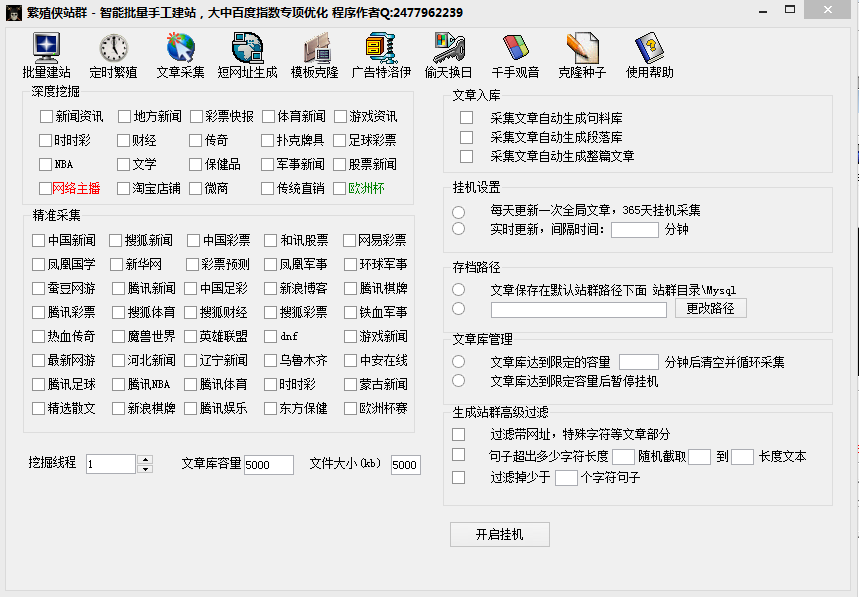Image resolution: width=859 pixels, height=597 pixels.
Task: Check the 新浪博客 checkbox
Action: click(270, 288)
